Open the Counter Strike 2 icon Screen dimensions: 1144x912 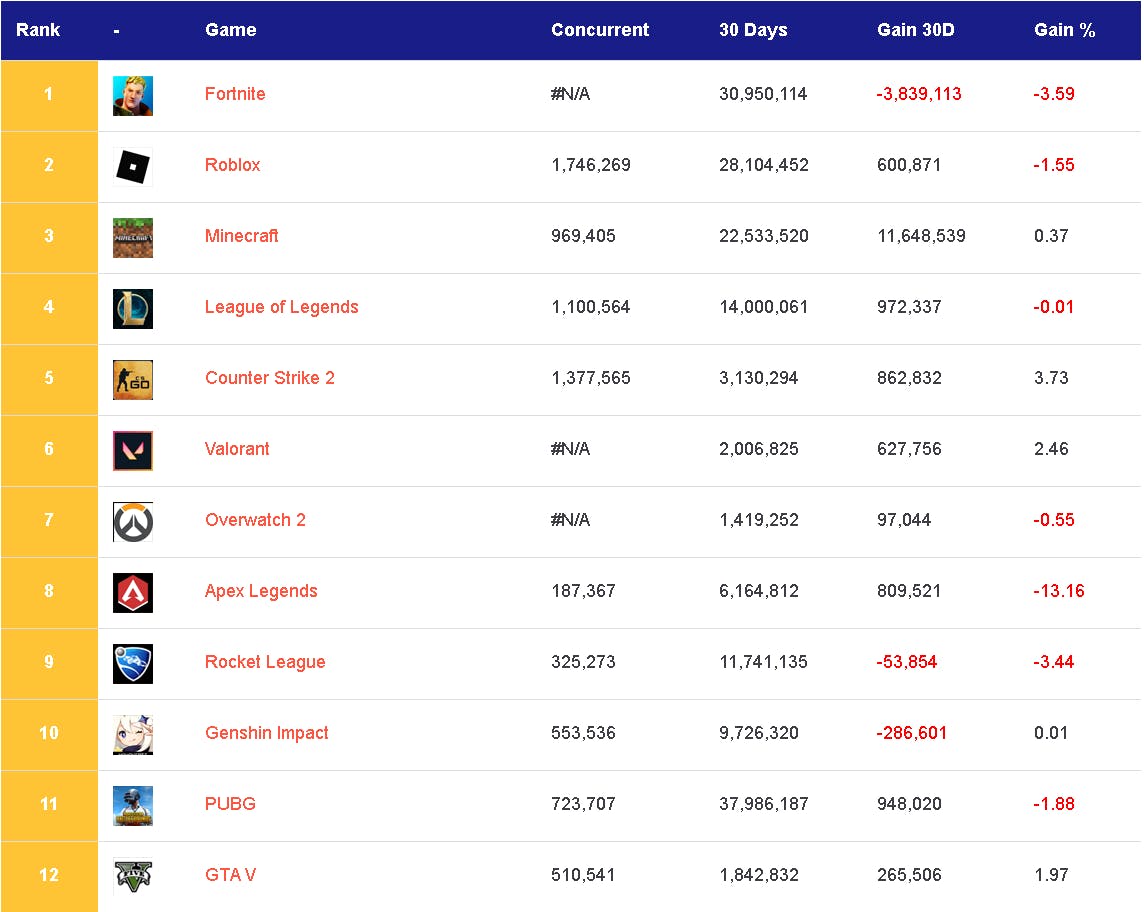(133, 380)
